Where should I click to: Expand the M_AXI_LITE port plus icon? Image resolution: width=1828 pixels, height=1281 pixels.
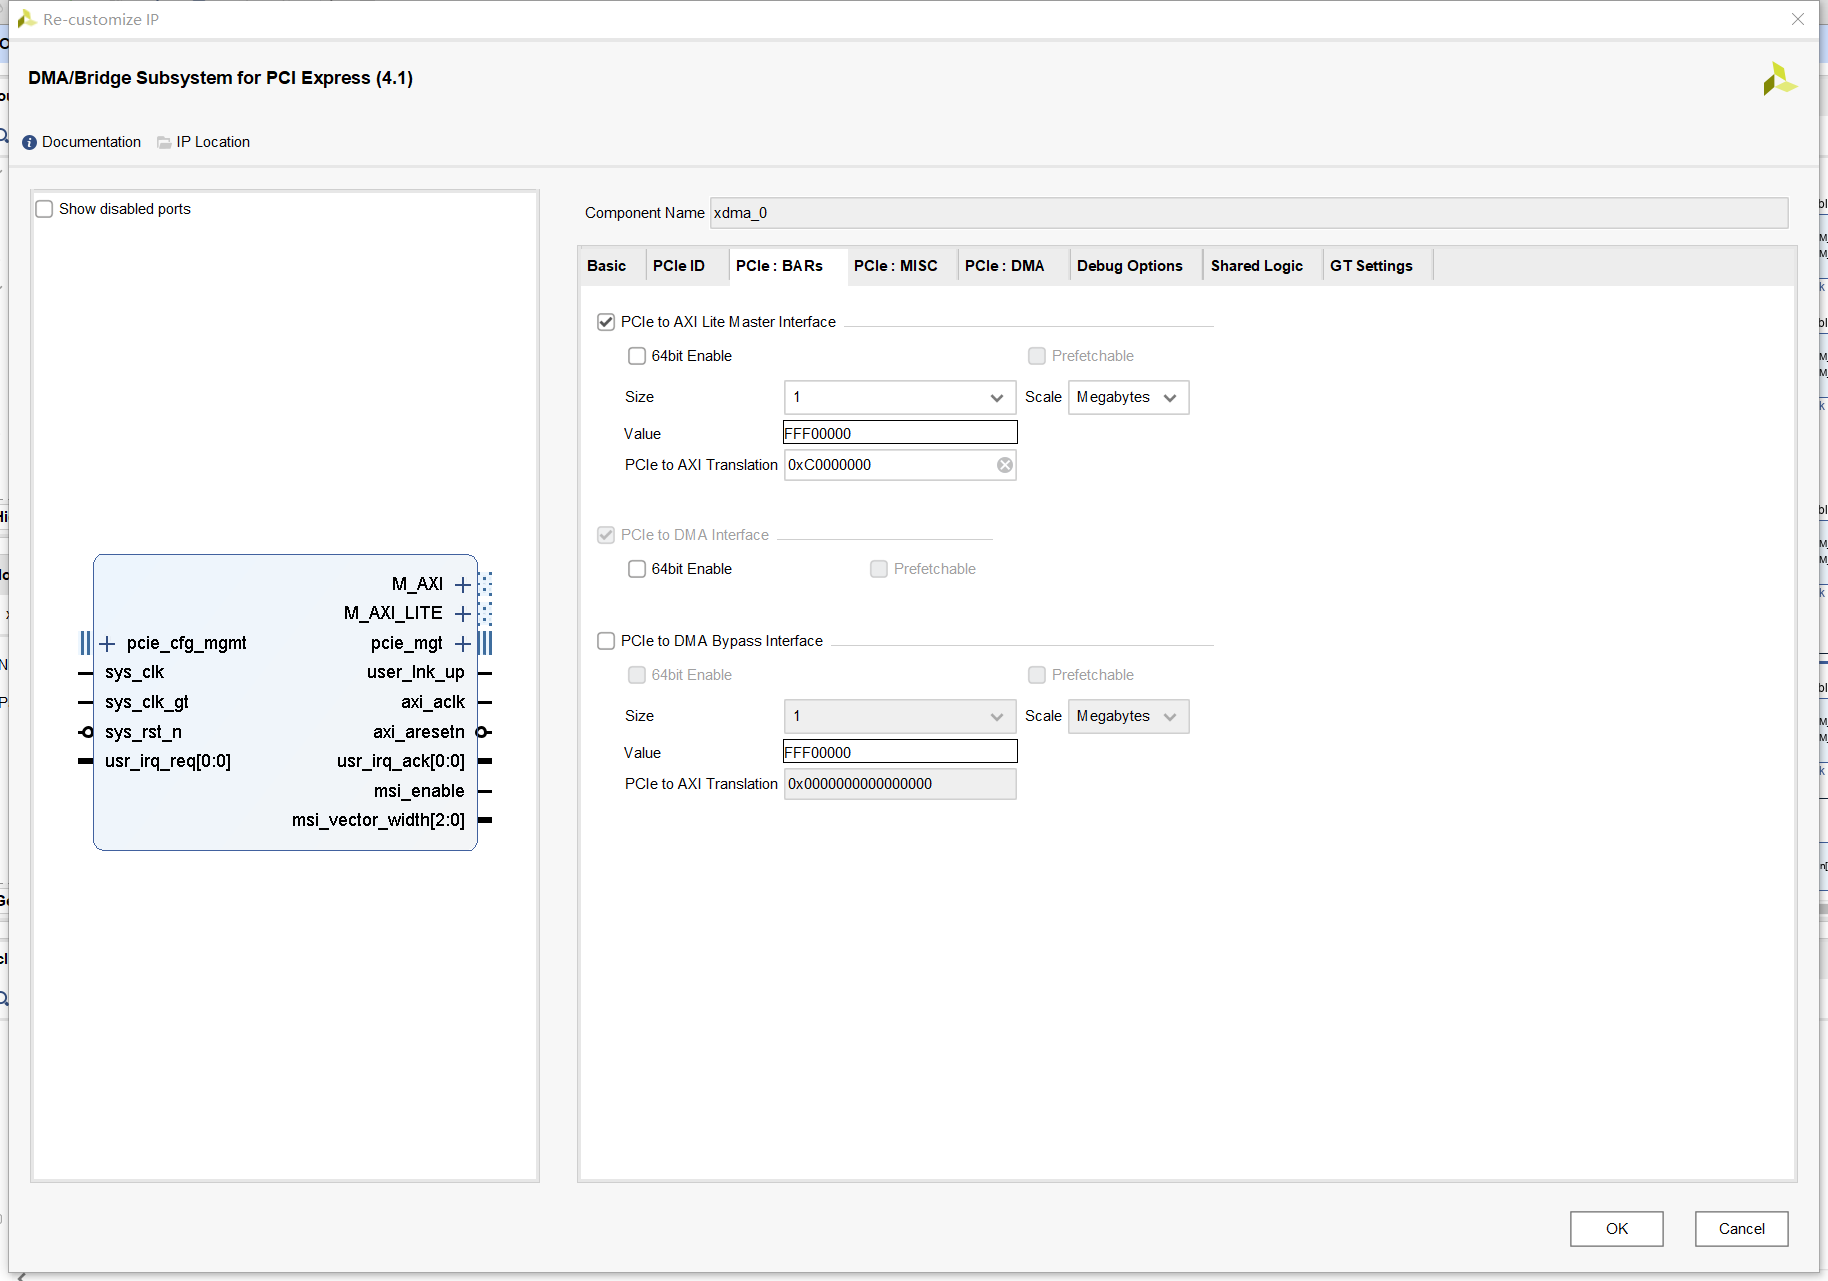[462, 613]
